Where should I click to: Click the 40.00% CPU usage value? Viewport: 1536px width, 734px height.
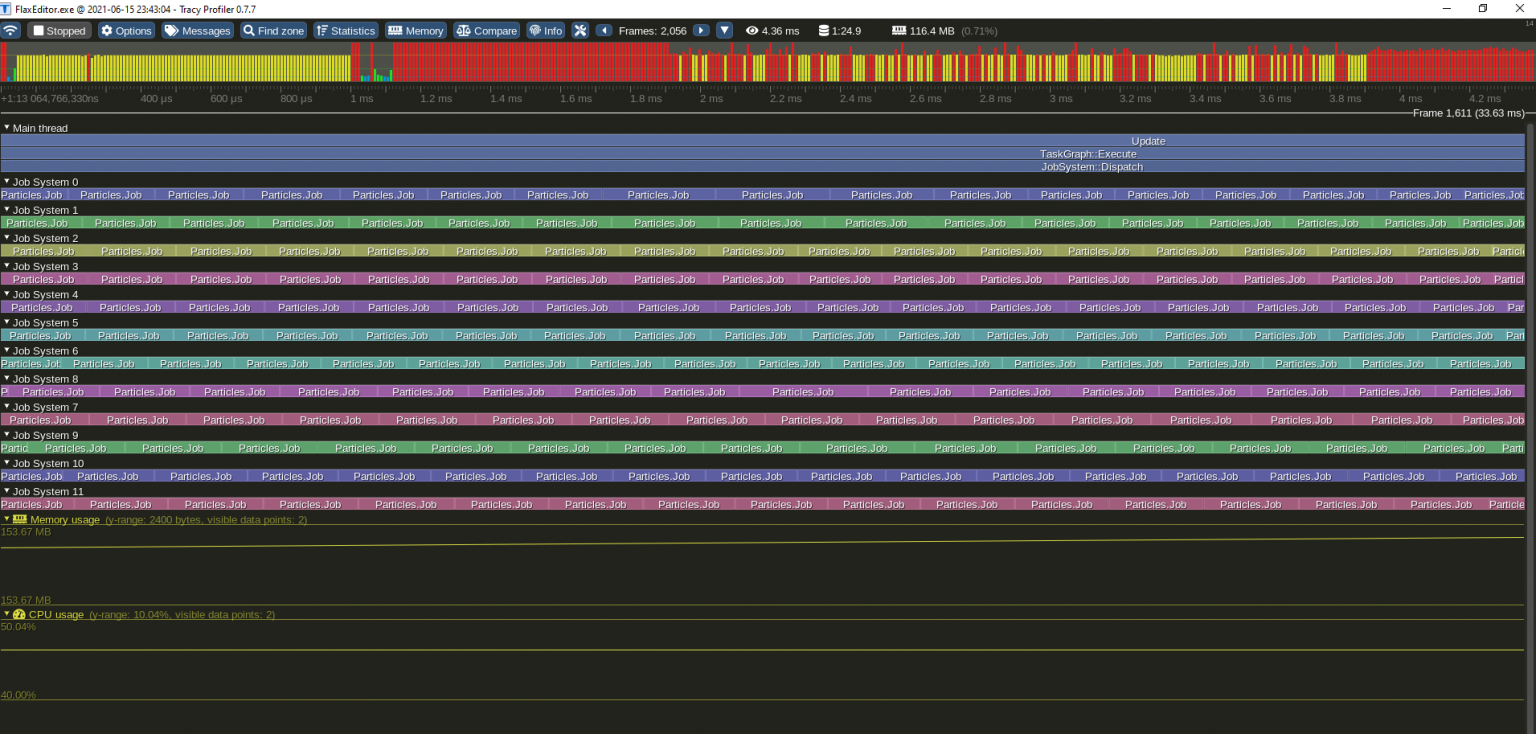pos(18,695)
